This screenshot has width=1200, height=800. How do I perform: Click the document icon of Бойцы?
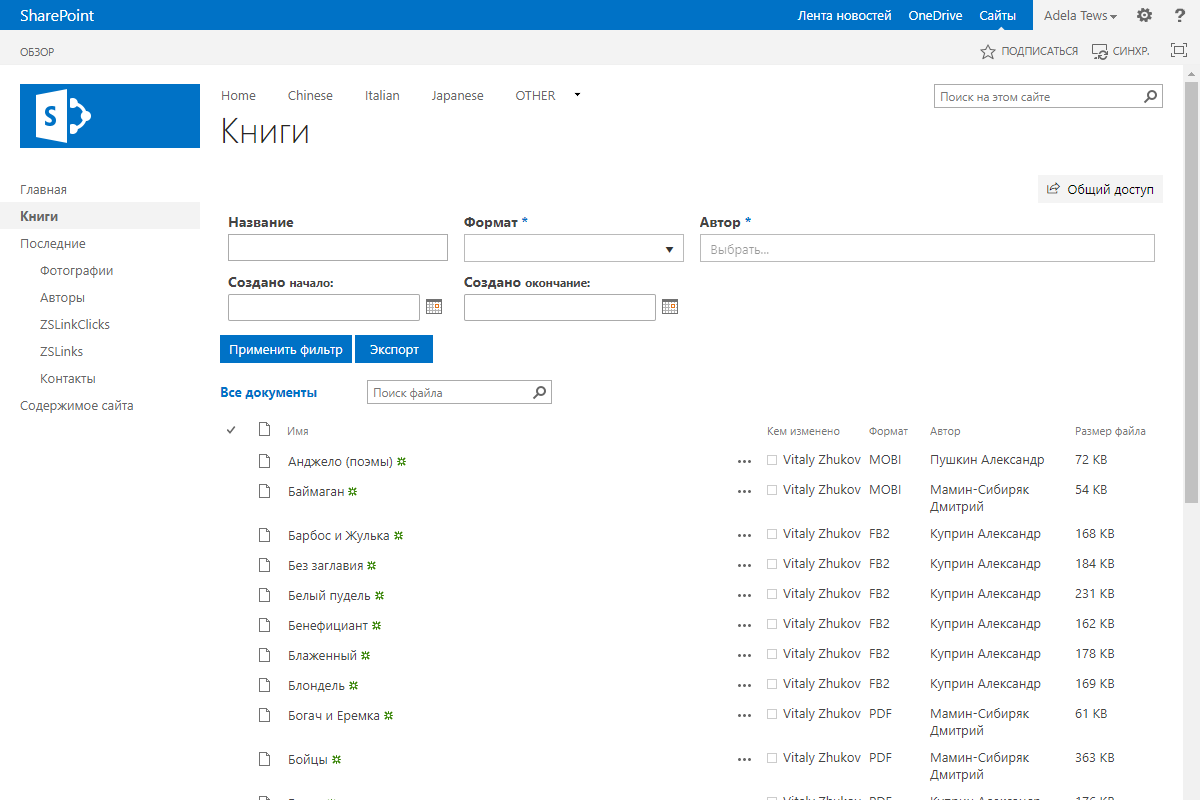pos(265,759)
